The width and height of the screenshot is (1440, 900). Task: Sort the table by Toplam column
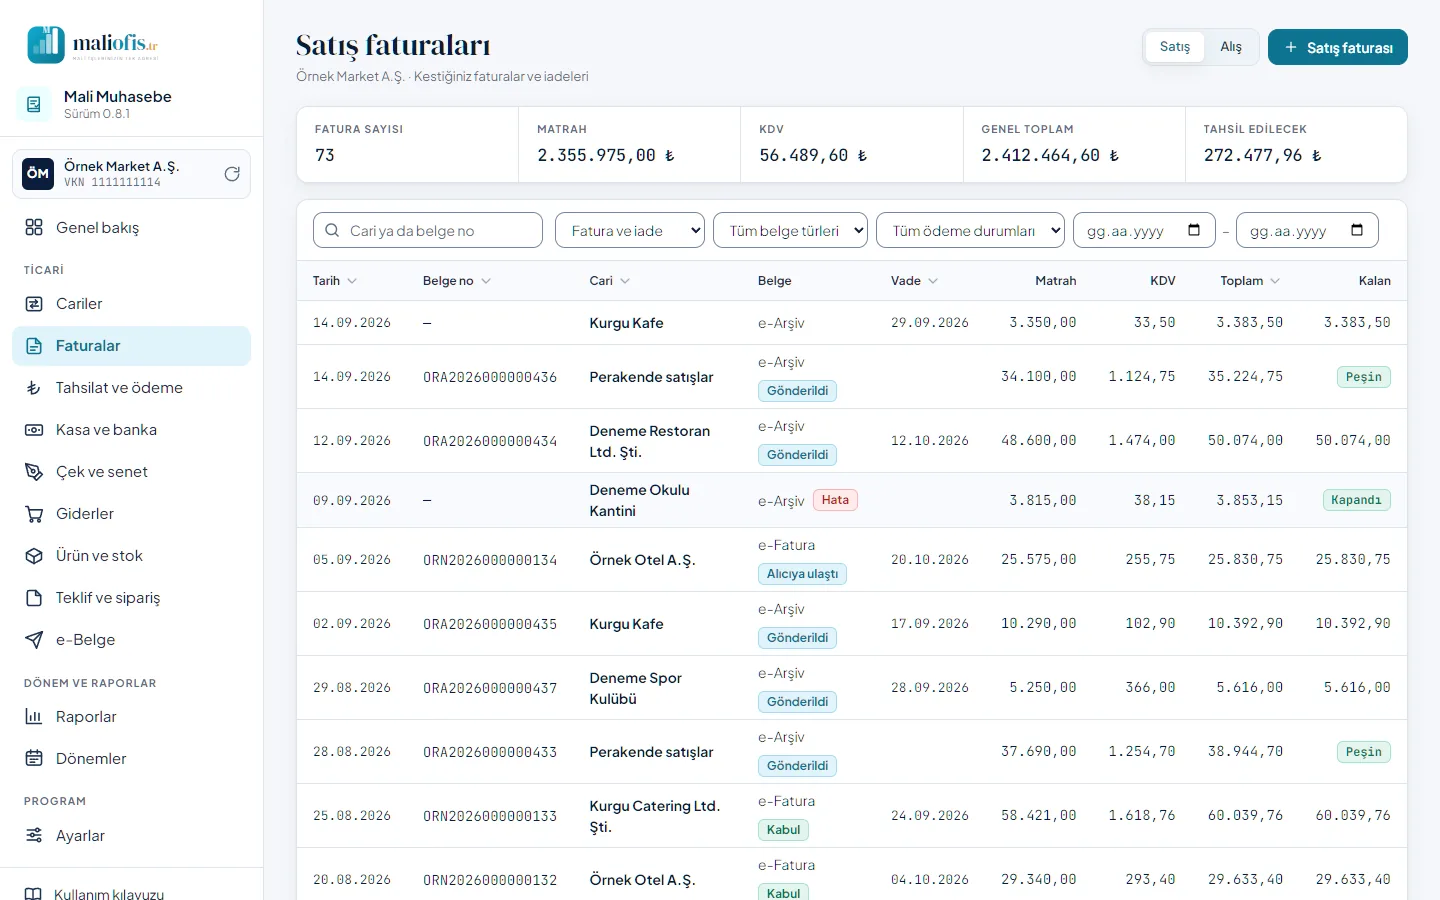pyautogui.click(x=1250, y=281)
